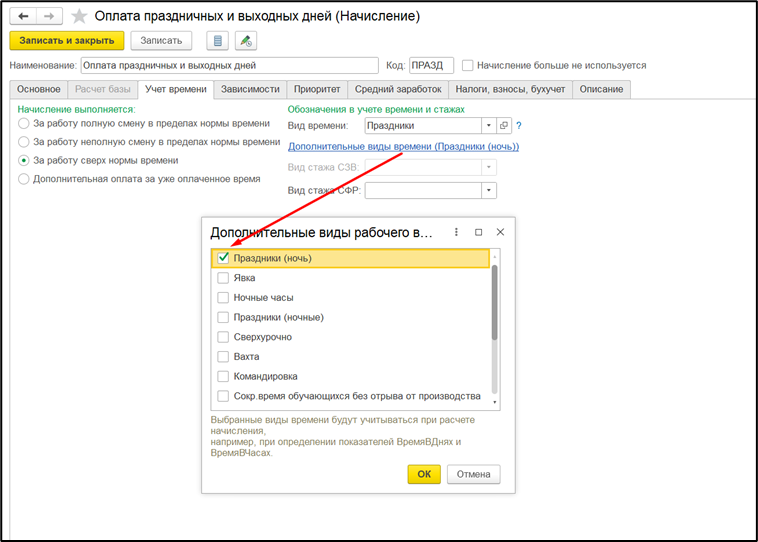Screen dimensions: 758x542
Task: Enable the Сверхурочно checkbox
Action: pyautogui.click(x=223, y=337)
